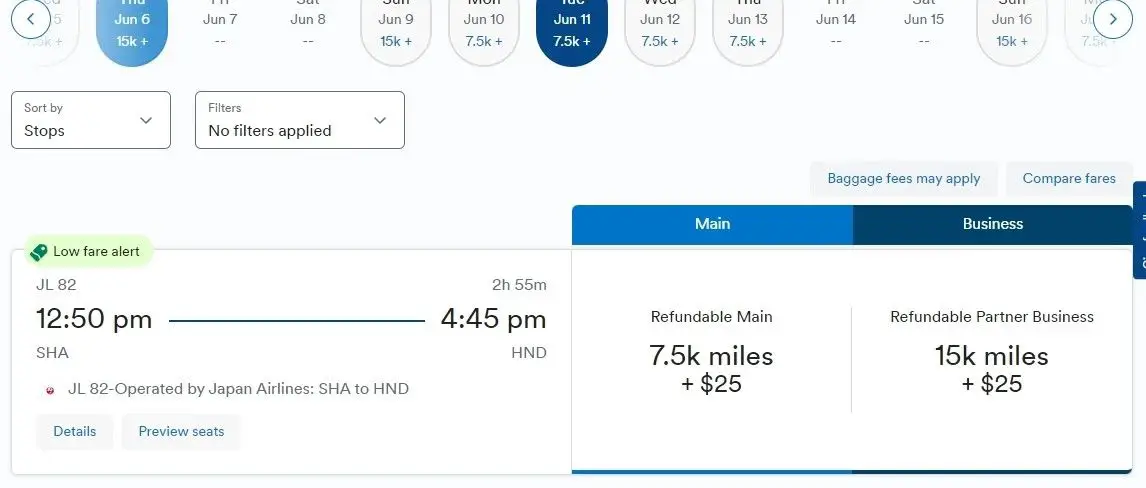Open flight Details for JL 82
The height and width of the screenshot is (488, 1146).
(x=75, y=432)
